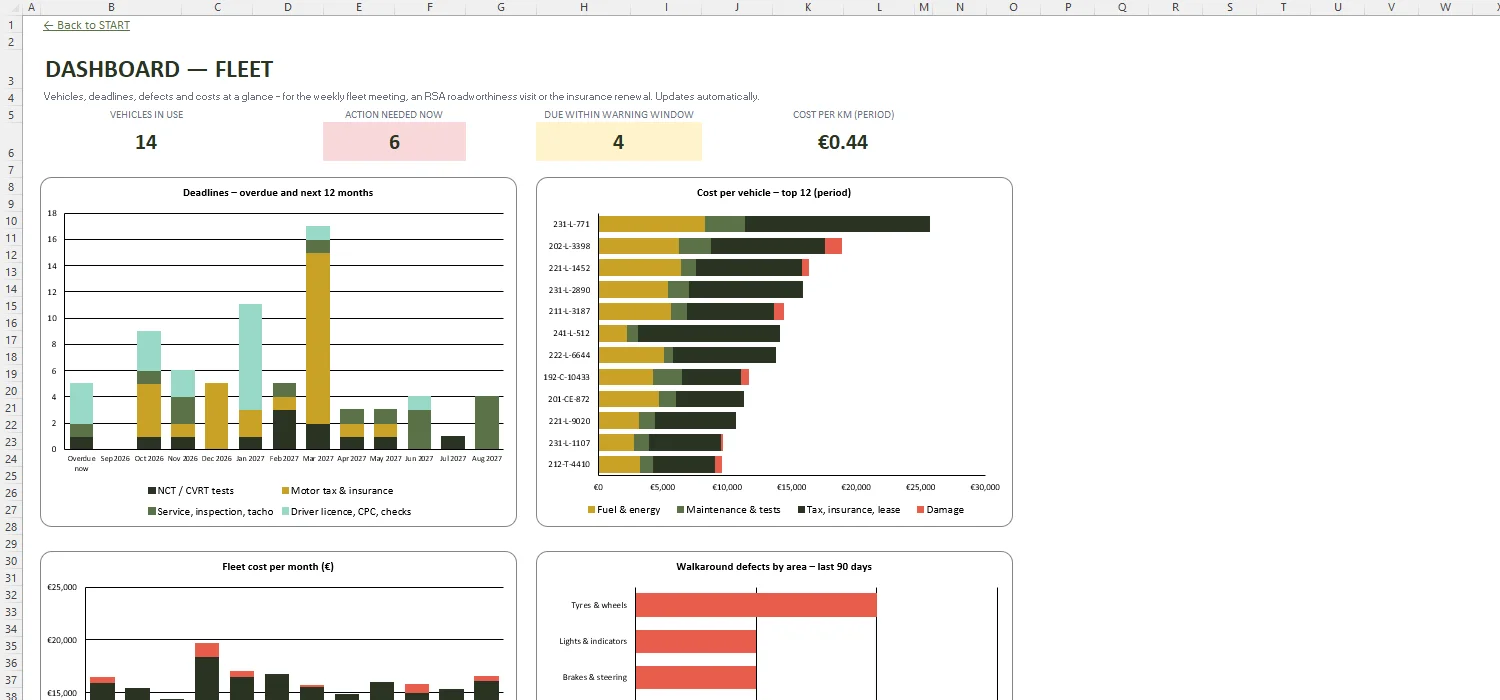Click the Brakes & steering category label

(x=595, y=677)
